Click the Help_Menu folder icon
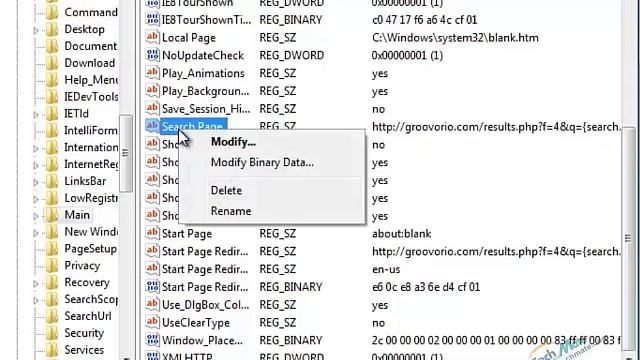 coord(52,80)
